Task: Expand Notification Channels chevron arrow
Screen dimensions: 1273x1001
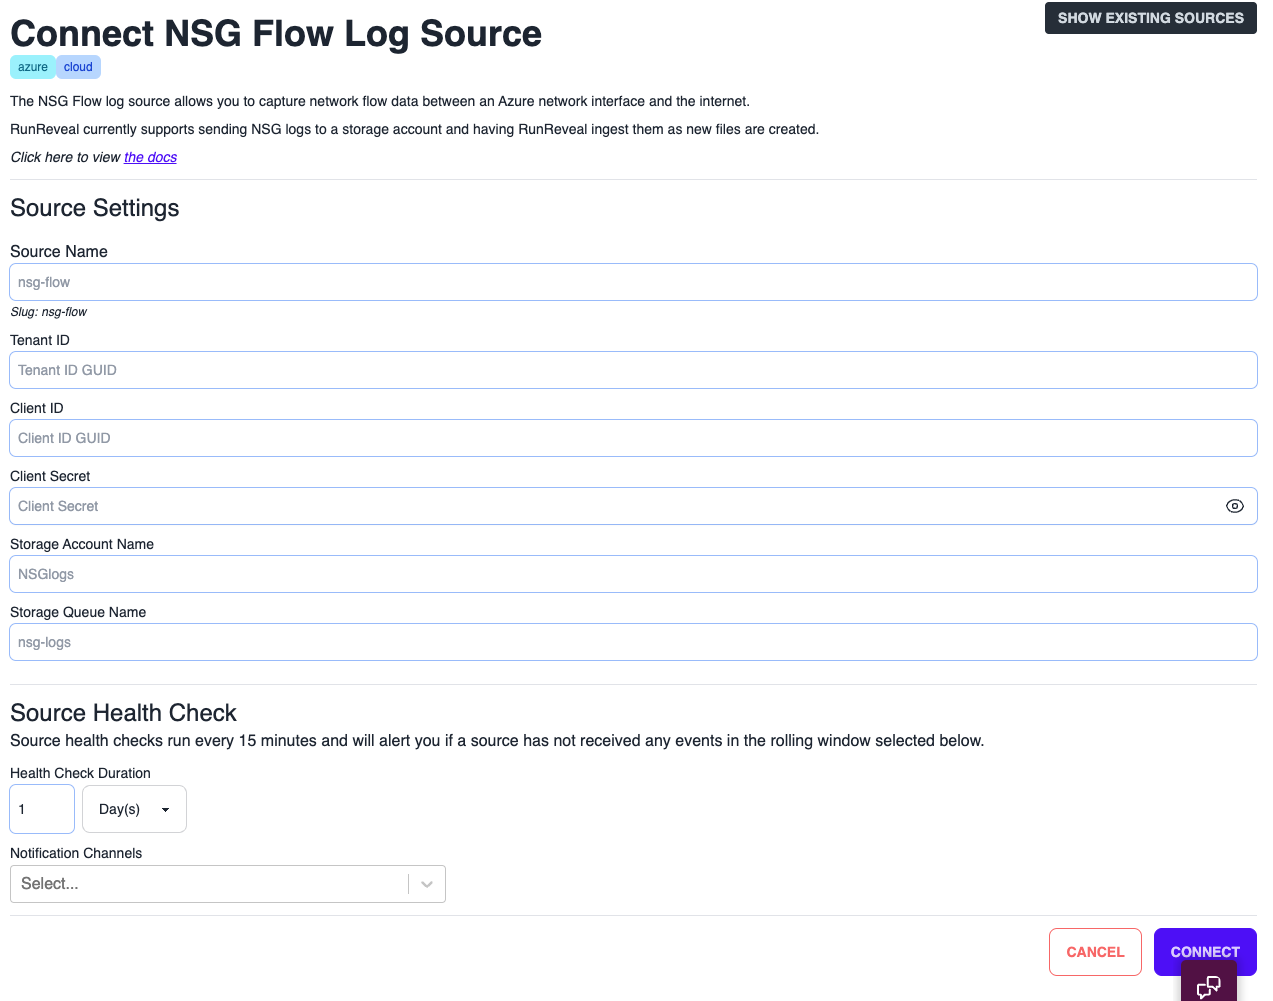Action: [427, 884]
